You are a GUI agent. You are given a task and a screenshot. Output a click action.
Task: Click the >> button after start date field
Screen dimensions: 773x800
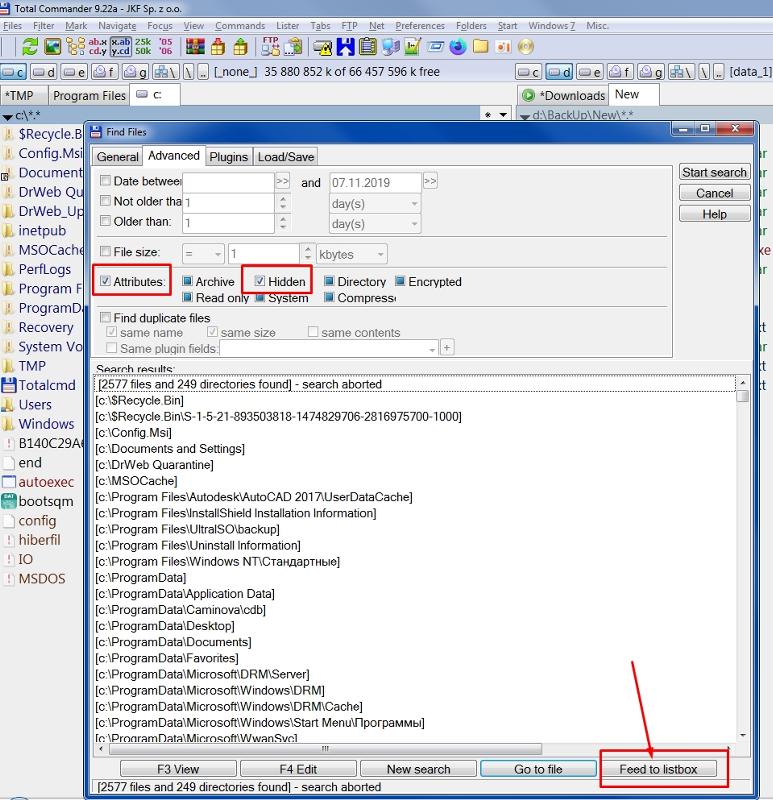point(283,181)
